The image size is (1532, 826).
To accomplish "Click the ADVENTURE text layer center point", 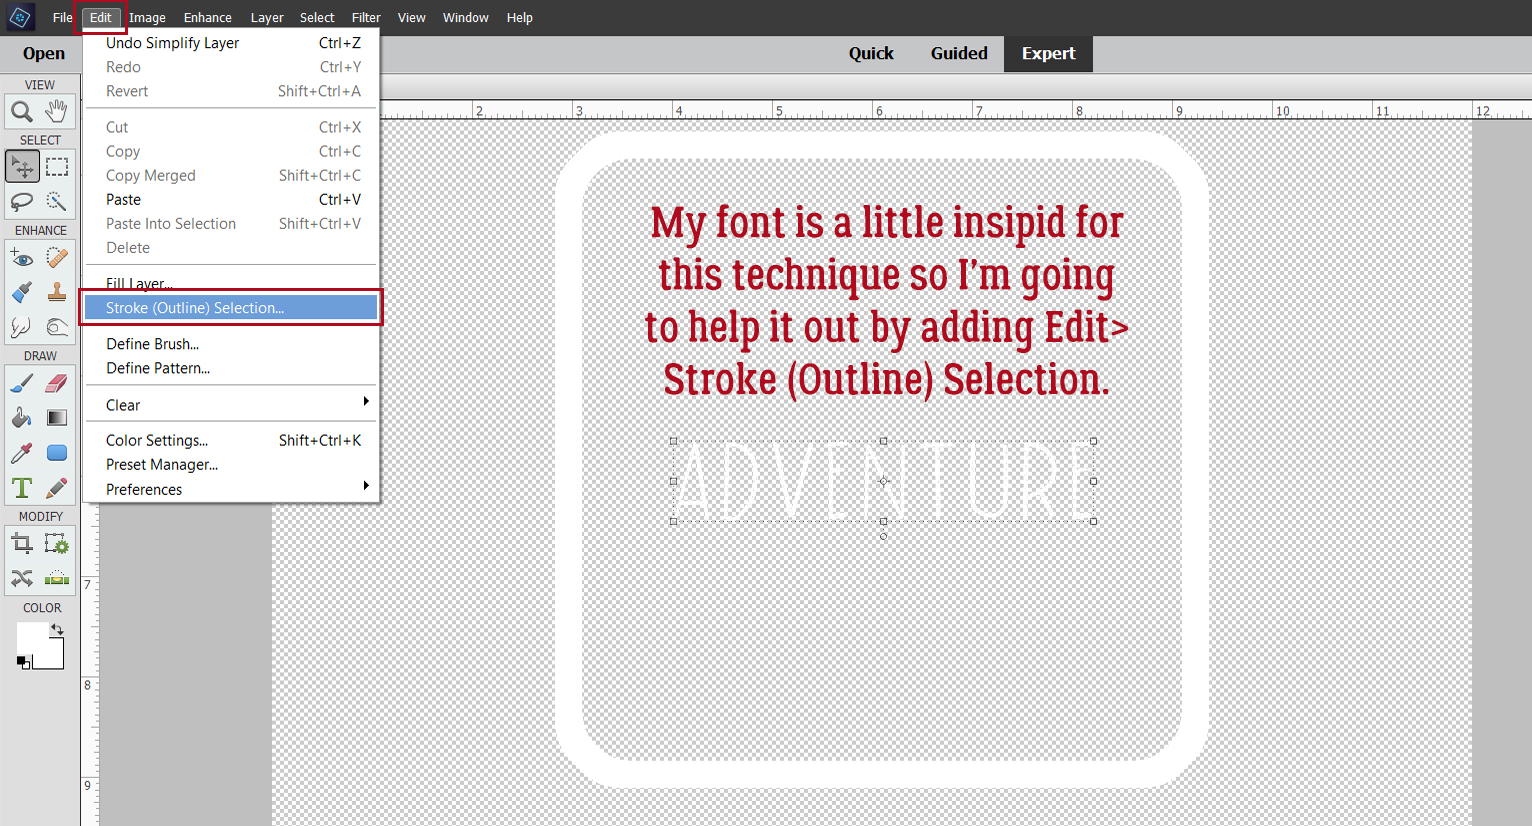I will 883,481.
